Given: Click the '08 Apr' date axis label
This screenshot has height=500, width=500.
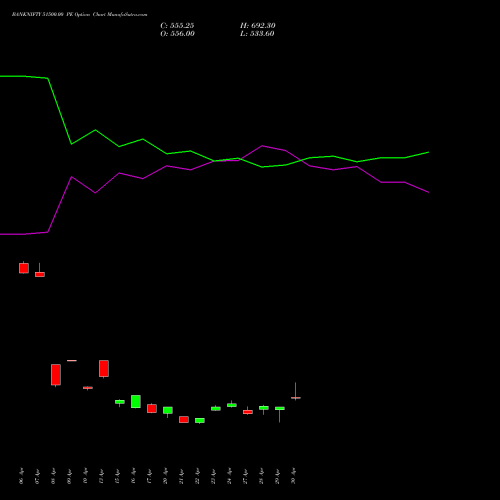Looking at the screenshot, I should [54, 476].
